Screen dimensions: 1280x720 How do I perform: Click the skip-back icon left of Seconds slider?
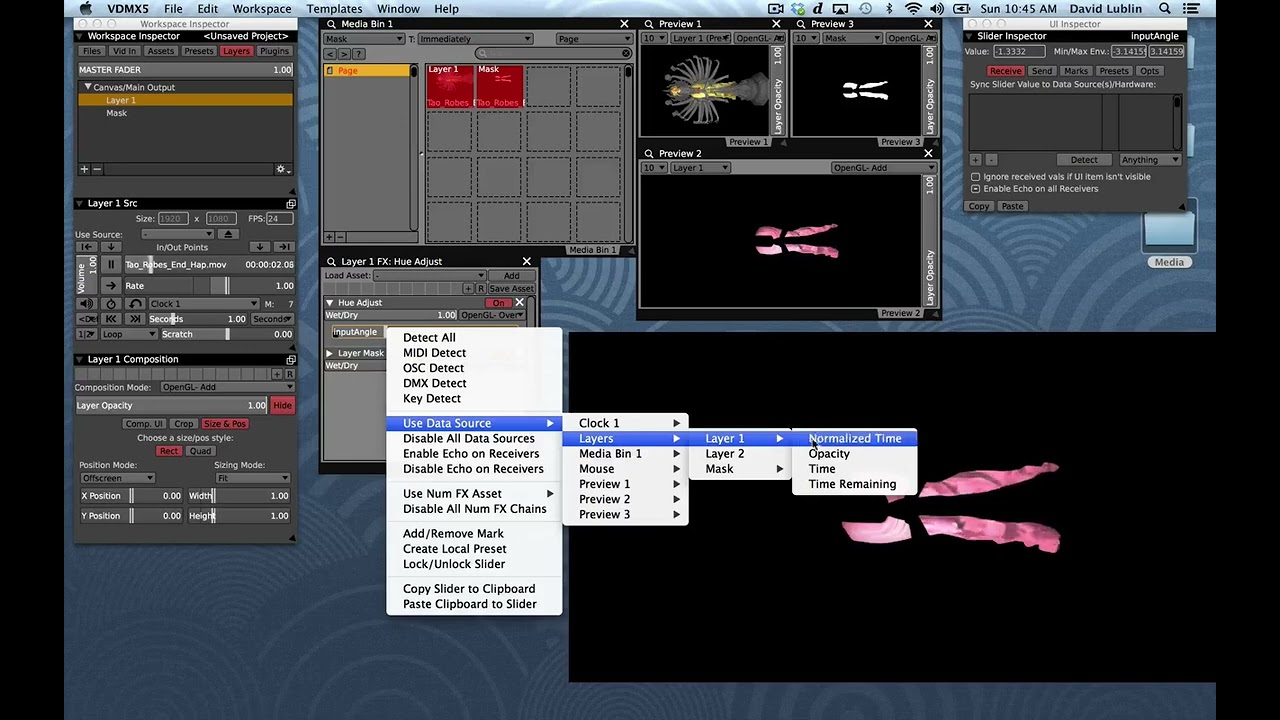[x=111, y=319]
